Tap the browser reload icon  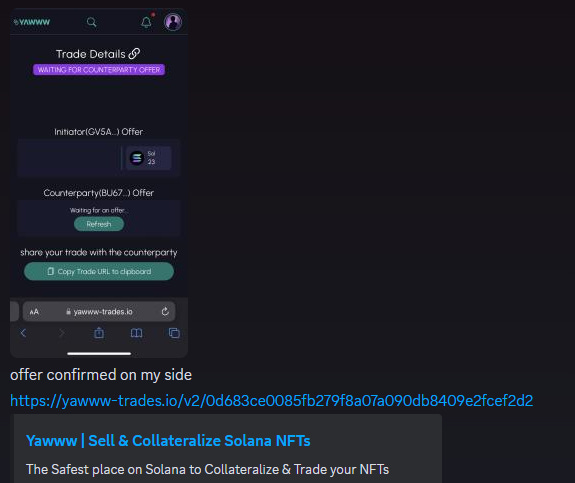tap(165, 311)
